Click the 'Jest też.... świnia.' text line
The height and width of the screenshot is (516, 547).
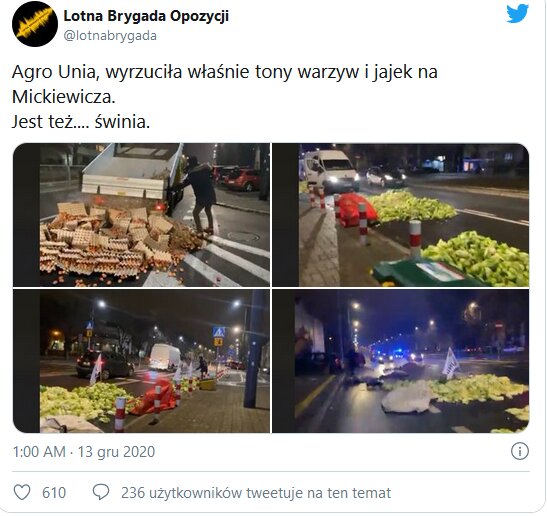click(x=81, y=122)
